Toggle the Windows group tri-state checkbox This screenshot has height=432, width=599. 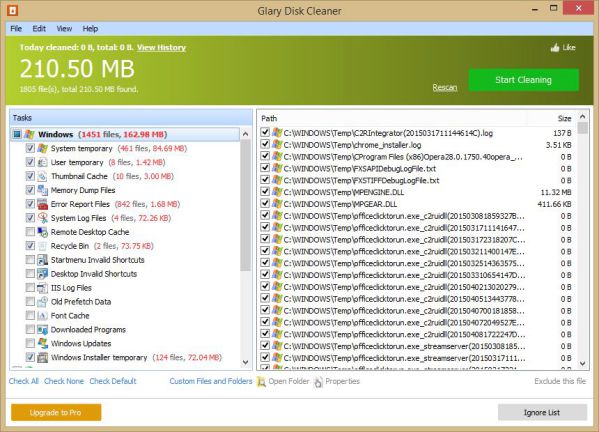[x=17, y=134]
